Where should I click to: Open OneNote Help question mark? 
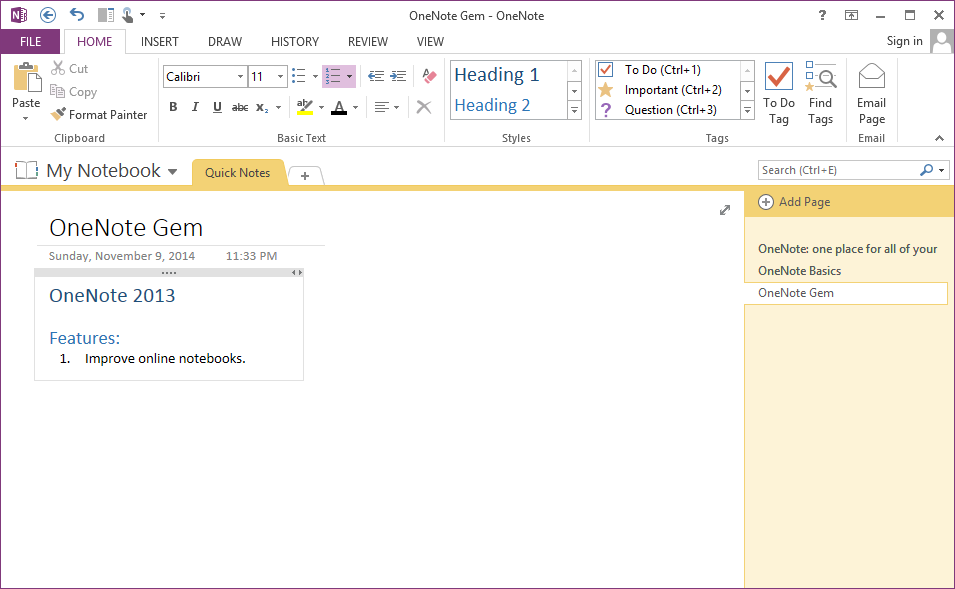pyautogui.click(x=822, y=15)
